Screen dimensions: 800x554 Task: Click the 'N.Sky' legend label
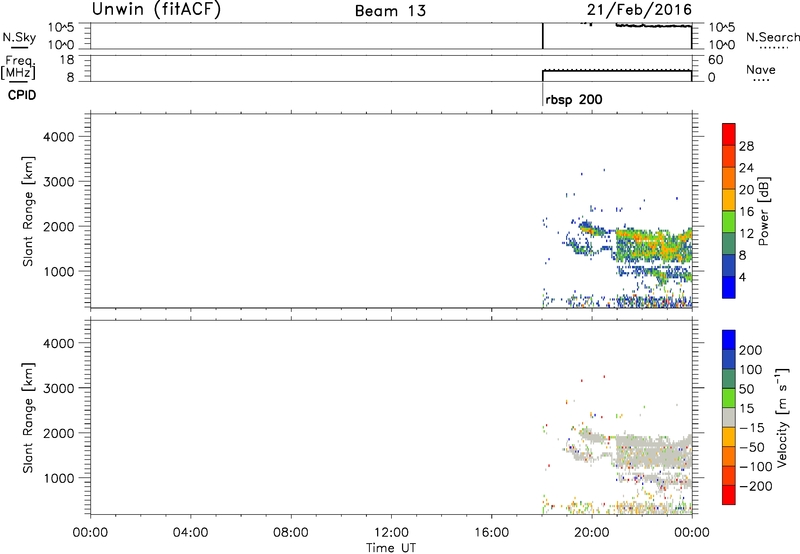coord(19,37)
